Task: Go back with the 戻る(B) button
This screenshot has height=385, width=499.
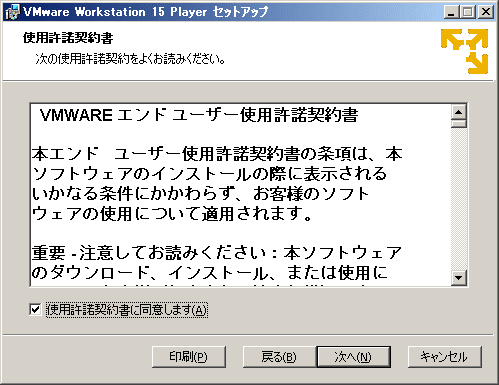Action: click(x=279, y=357)
